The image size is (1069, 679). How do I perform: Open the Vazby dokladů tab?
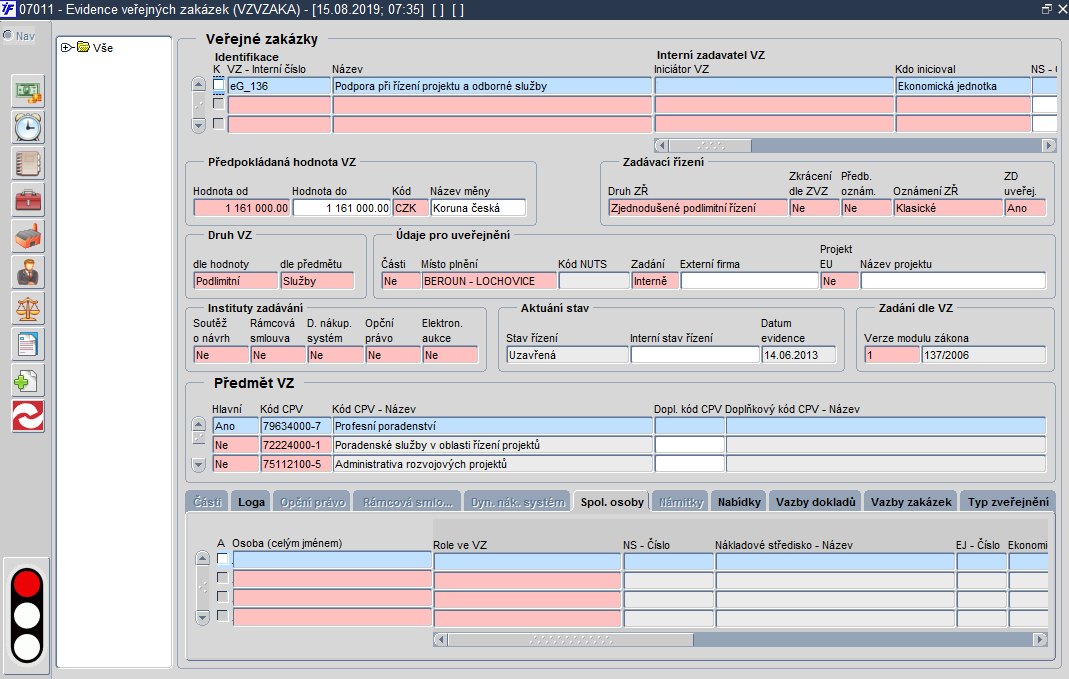coord(815,502)
